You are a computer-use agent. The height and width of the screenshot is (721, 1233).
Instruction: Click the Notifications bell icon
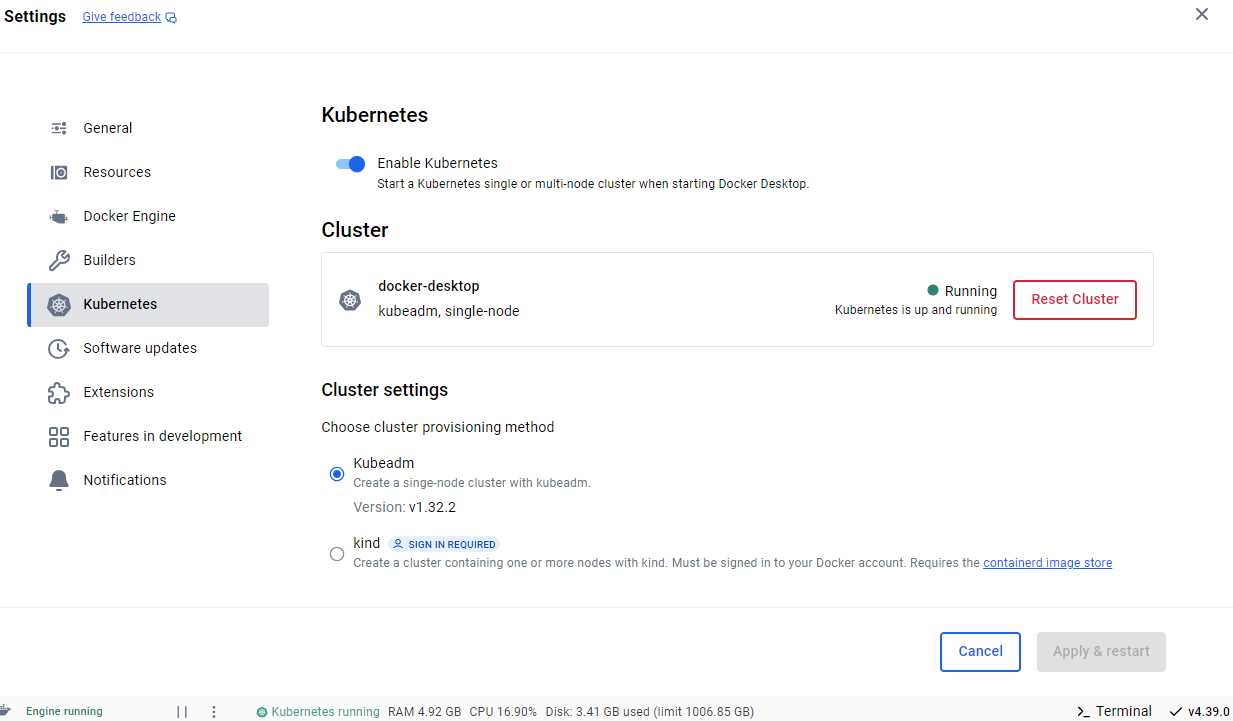(x=59, y=480)
